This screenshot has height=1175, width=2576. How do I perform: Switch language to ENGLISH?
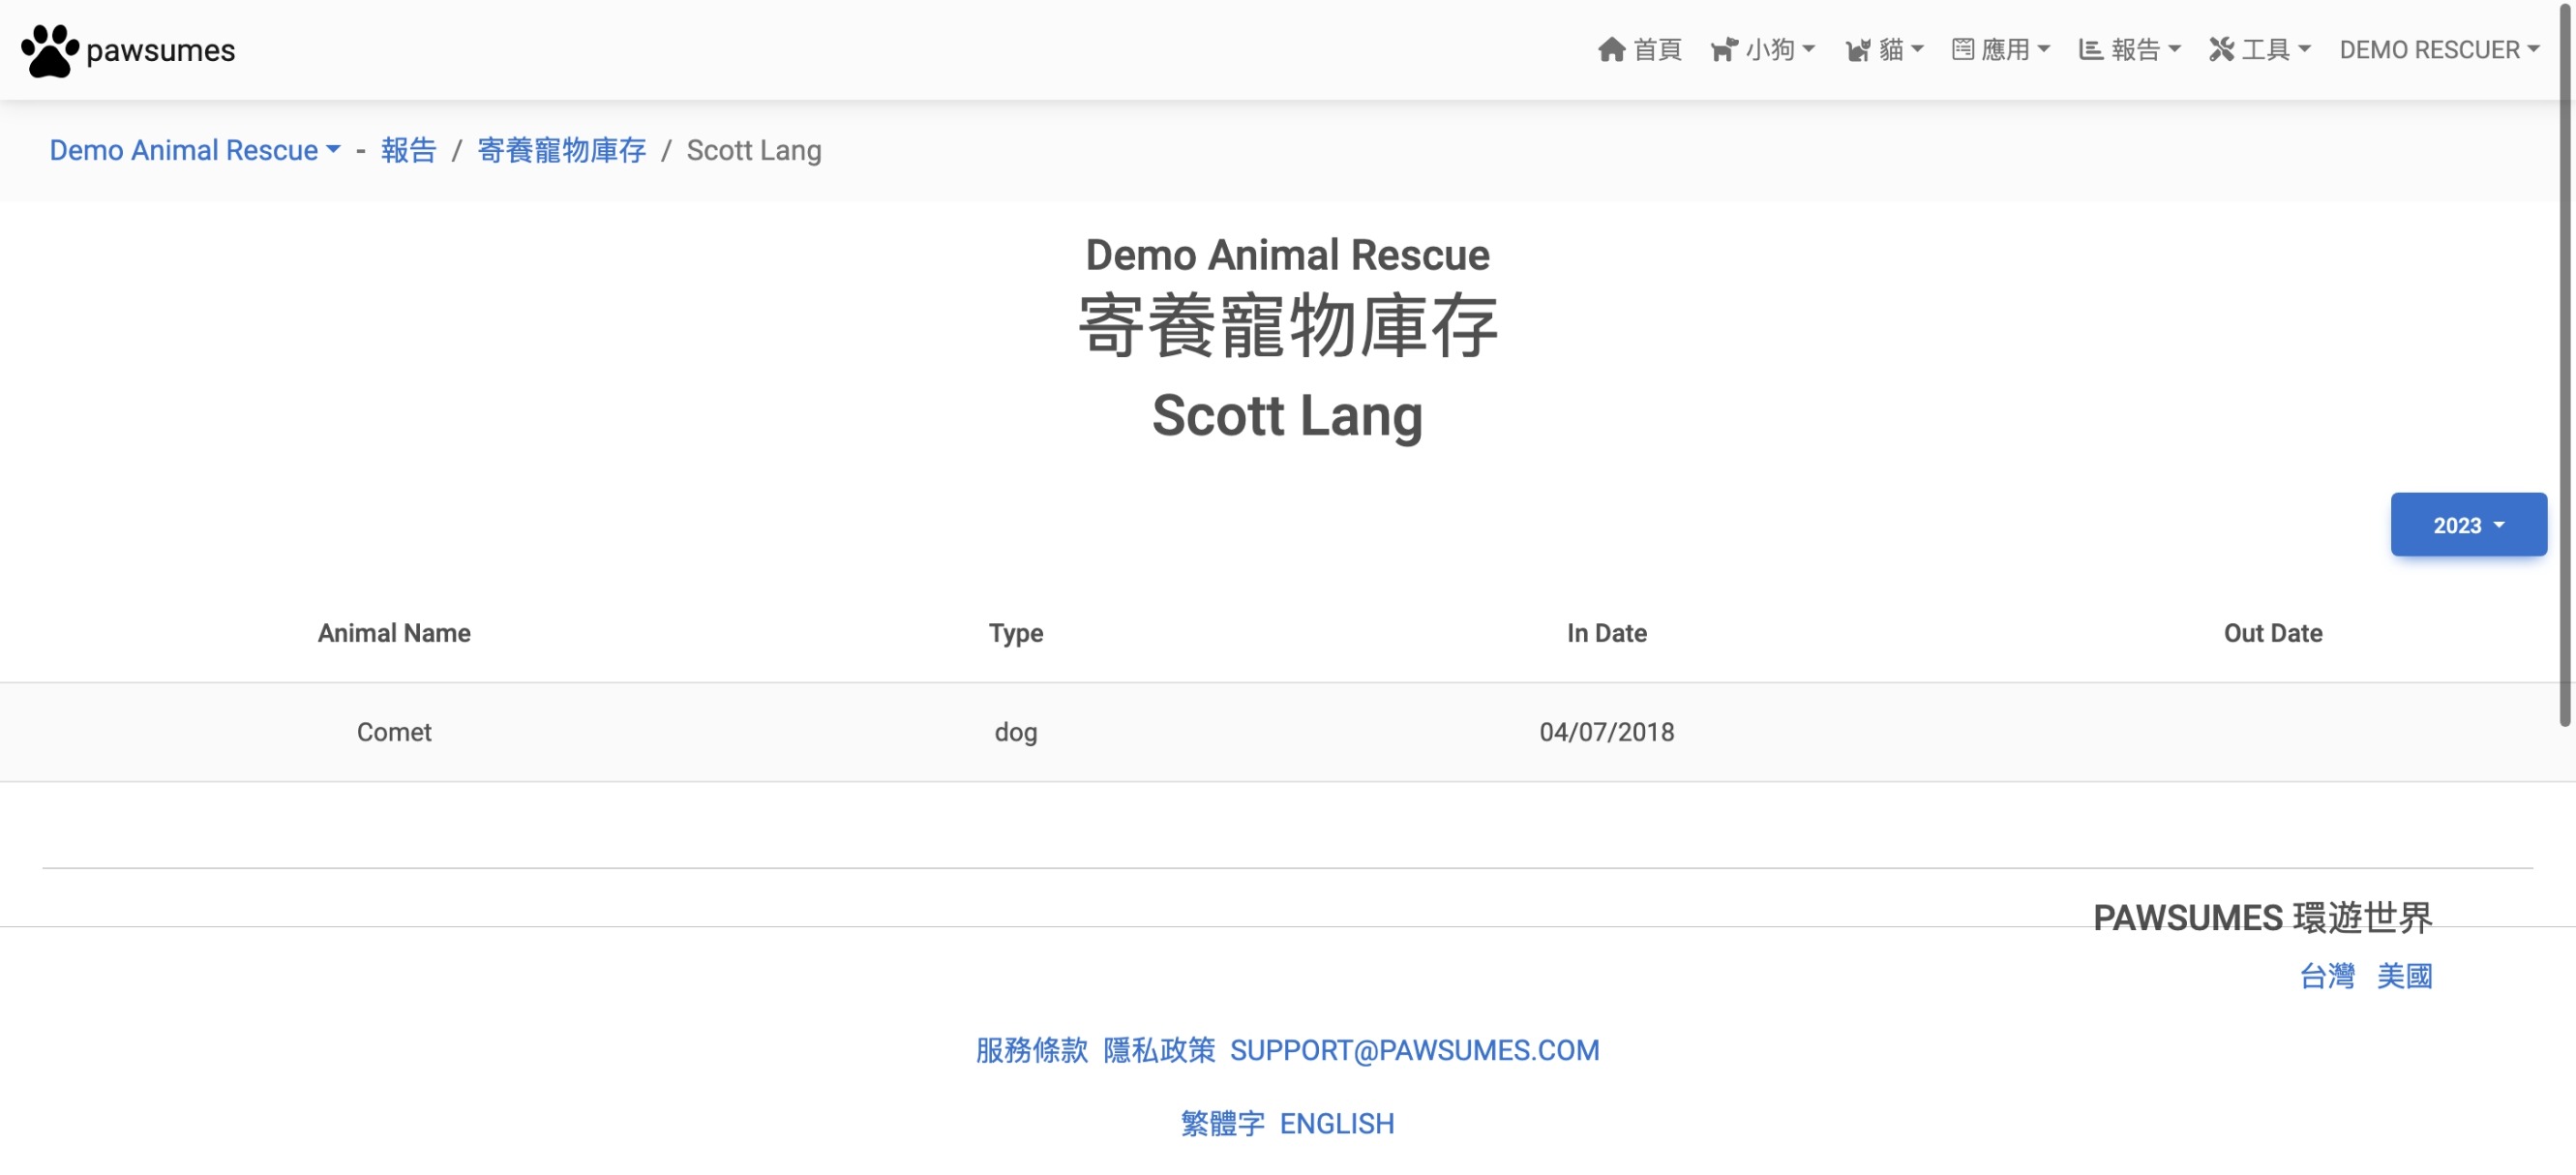(x=1336, y=1124)
